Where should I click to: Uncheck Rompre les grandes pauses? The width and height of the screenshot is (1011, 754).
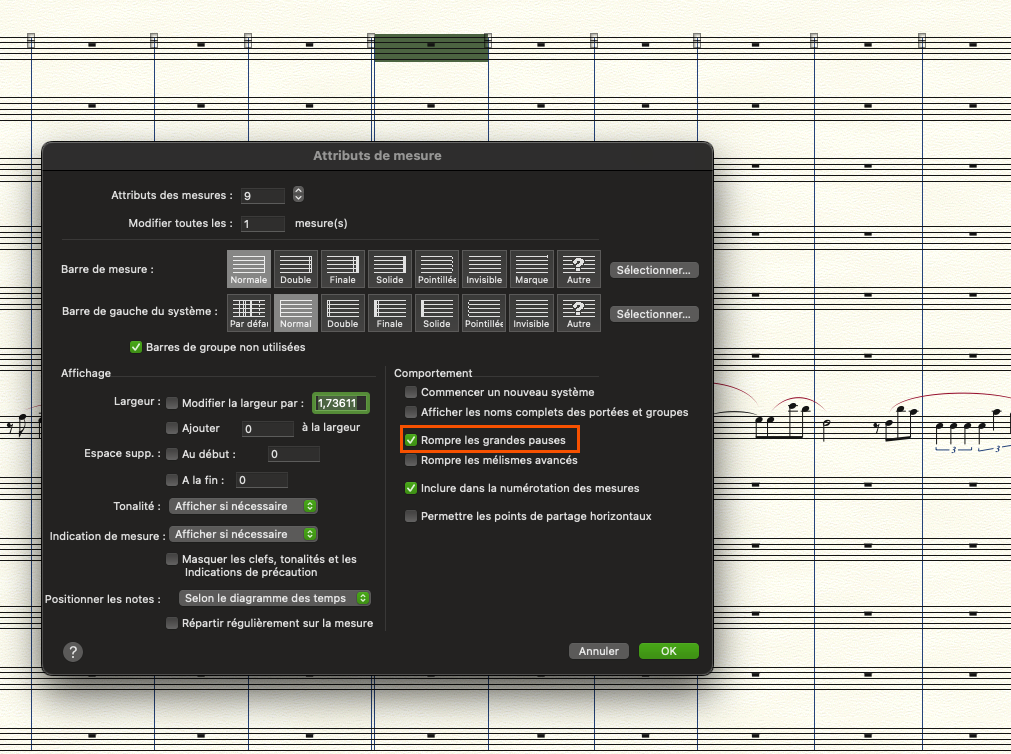411,440
